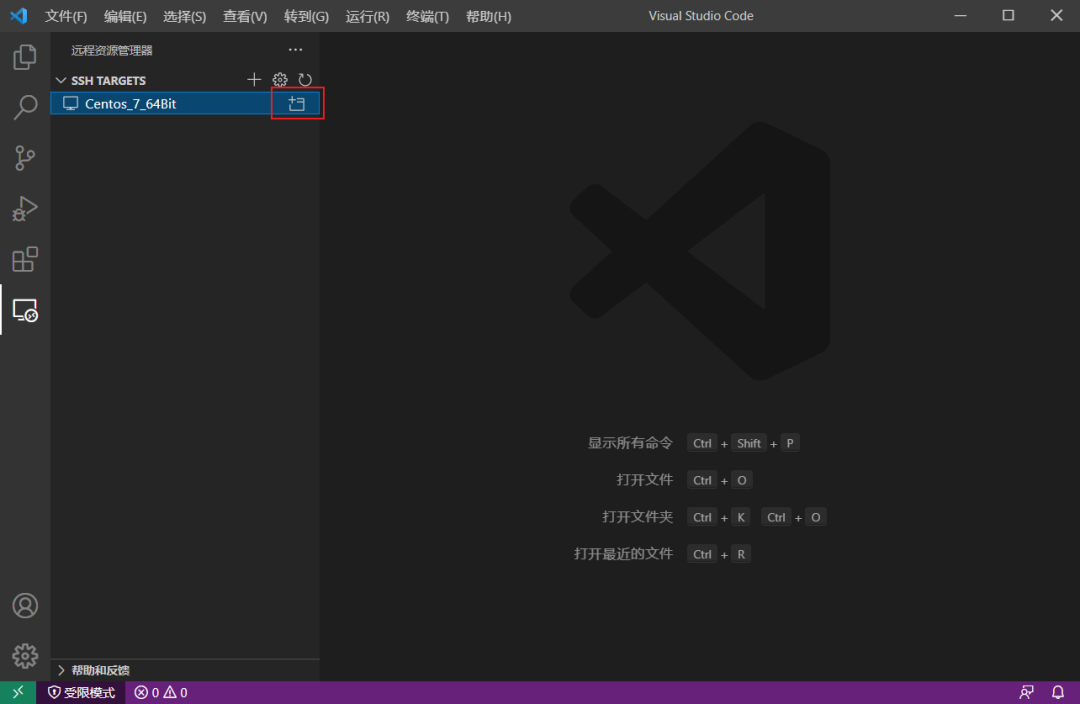This screenshot has width=1080, height=704.
Task: Click the 打开文件 shortcut hint
Action: coord(644,479)
